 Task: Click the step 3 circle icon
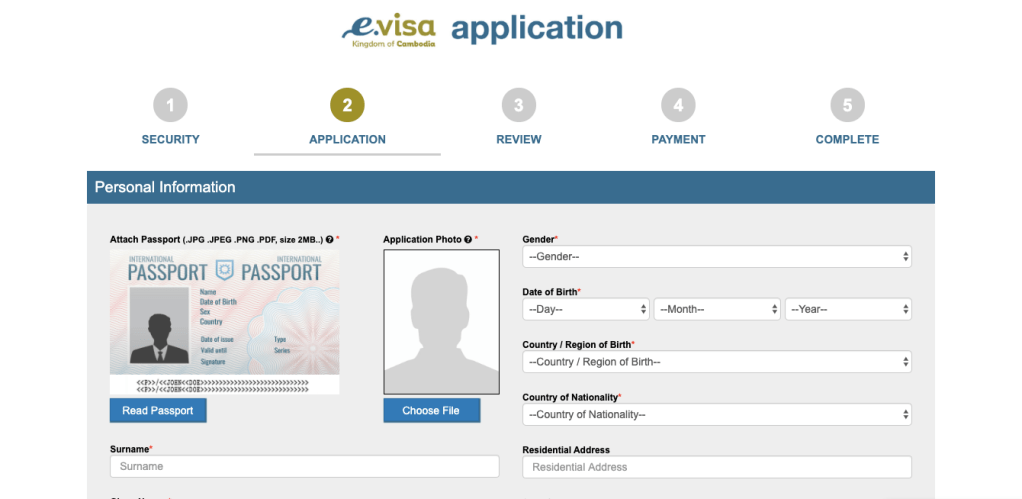(x=518, y=105)
